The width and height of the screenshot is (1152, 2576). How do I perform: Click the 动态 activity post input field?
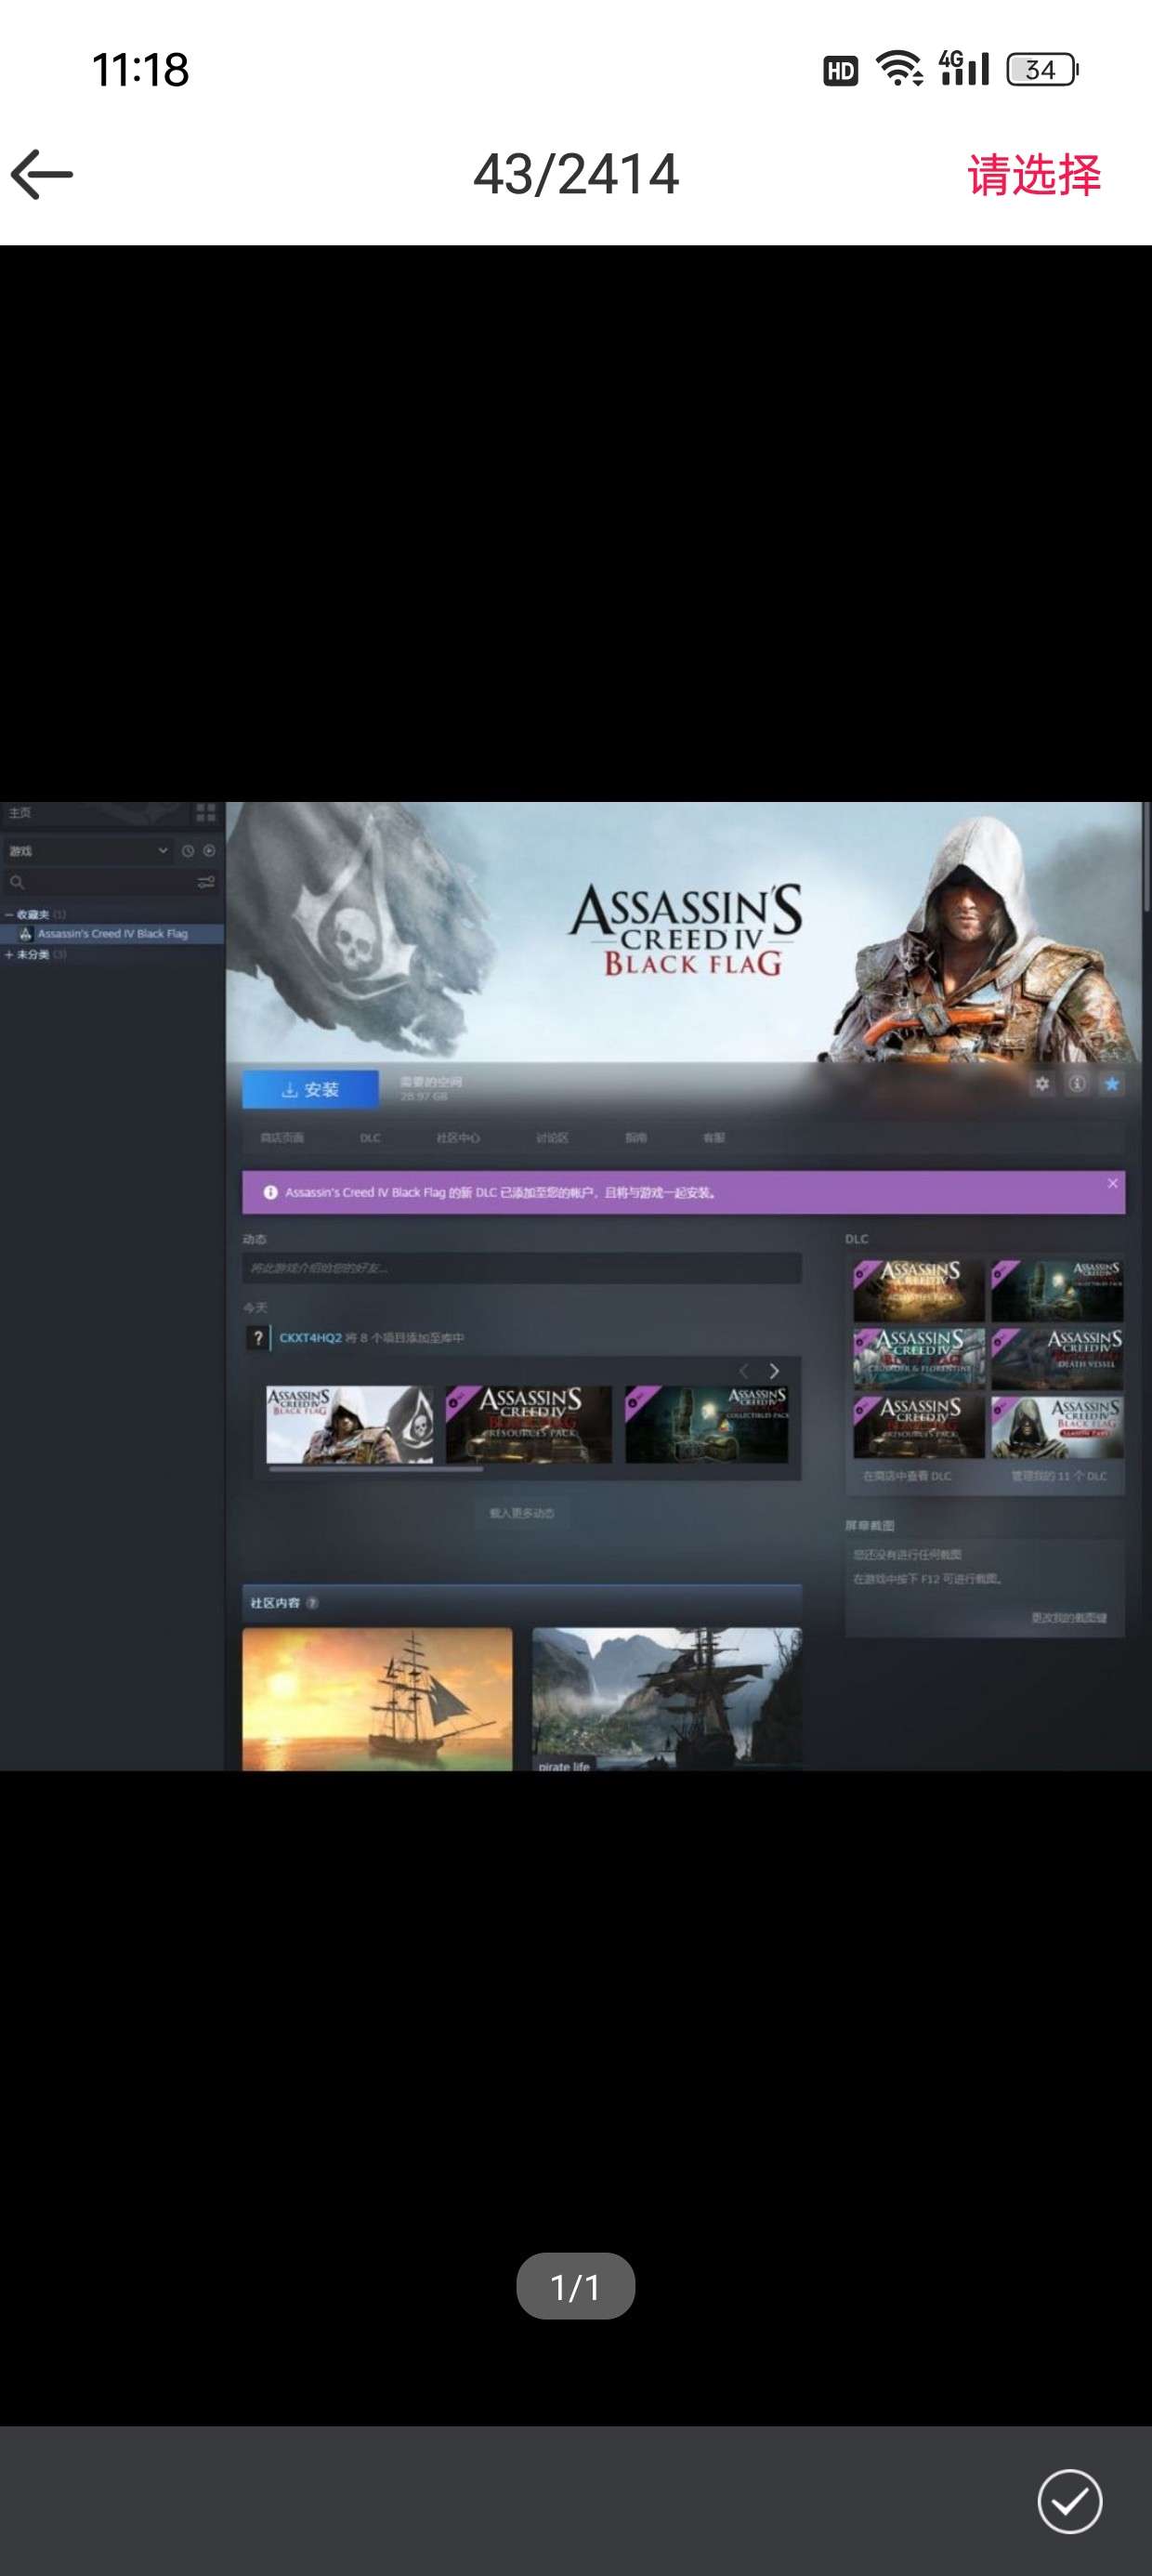pyautogui.click(x=521, y=1268)
